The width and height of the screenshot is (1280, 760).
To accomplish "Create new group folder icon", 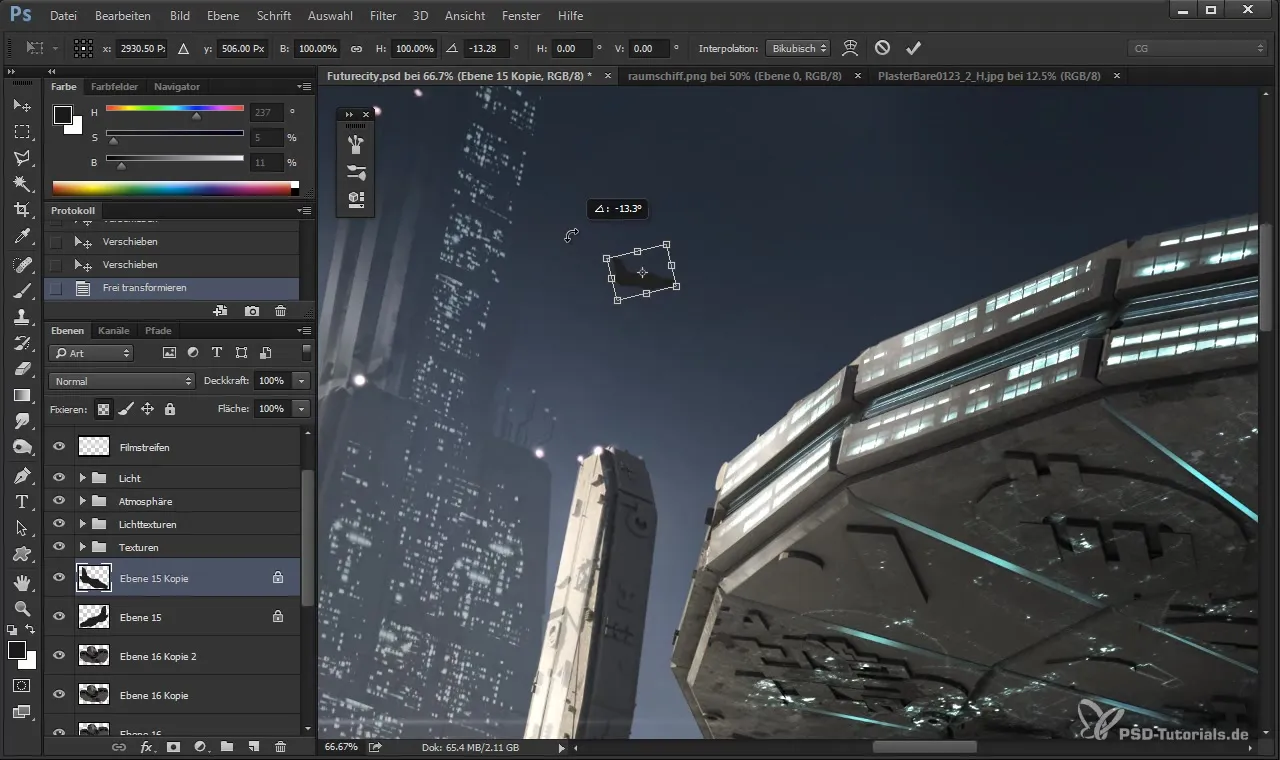I will (x=227, y=747).
